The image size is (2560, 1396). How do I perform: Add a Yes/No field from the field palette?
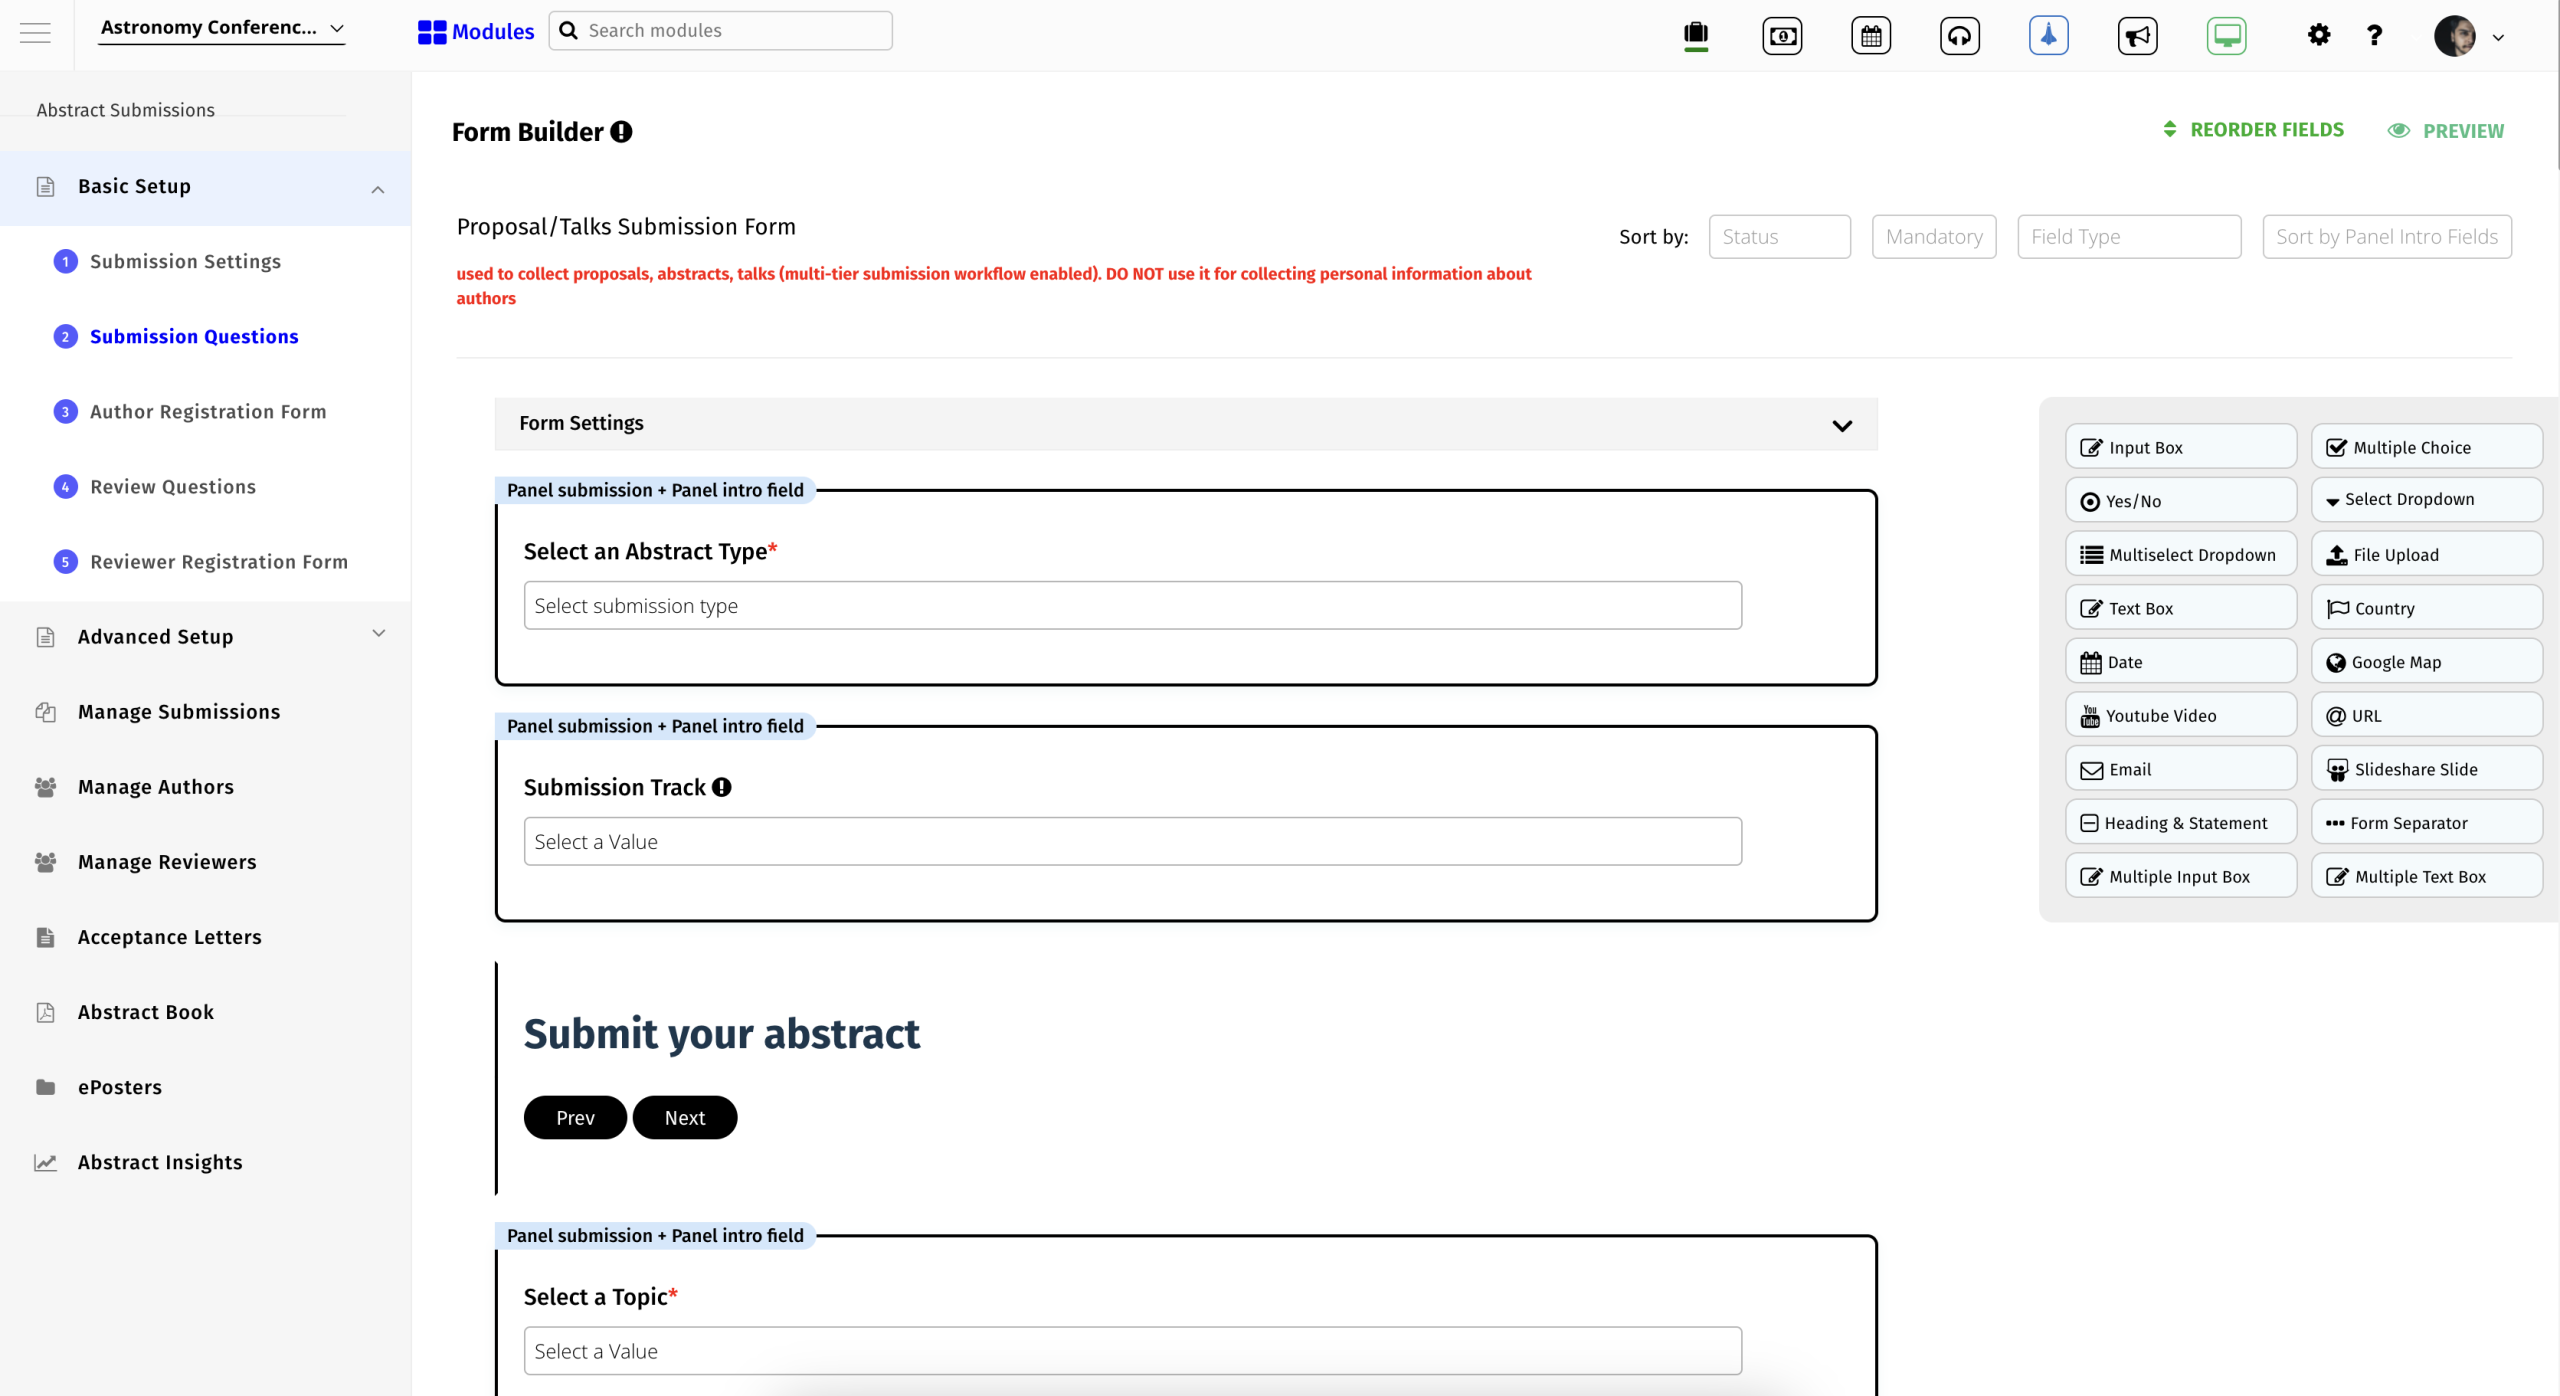point(2181,500)
